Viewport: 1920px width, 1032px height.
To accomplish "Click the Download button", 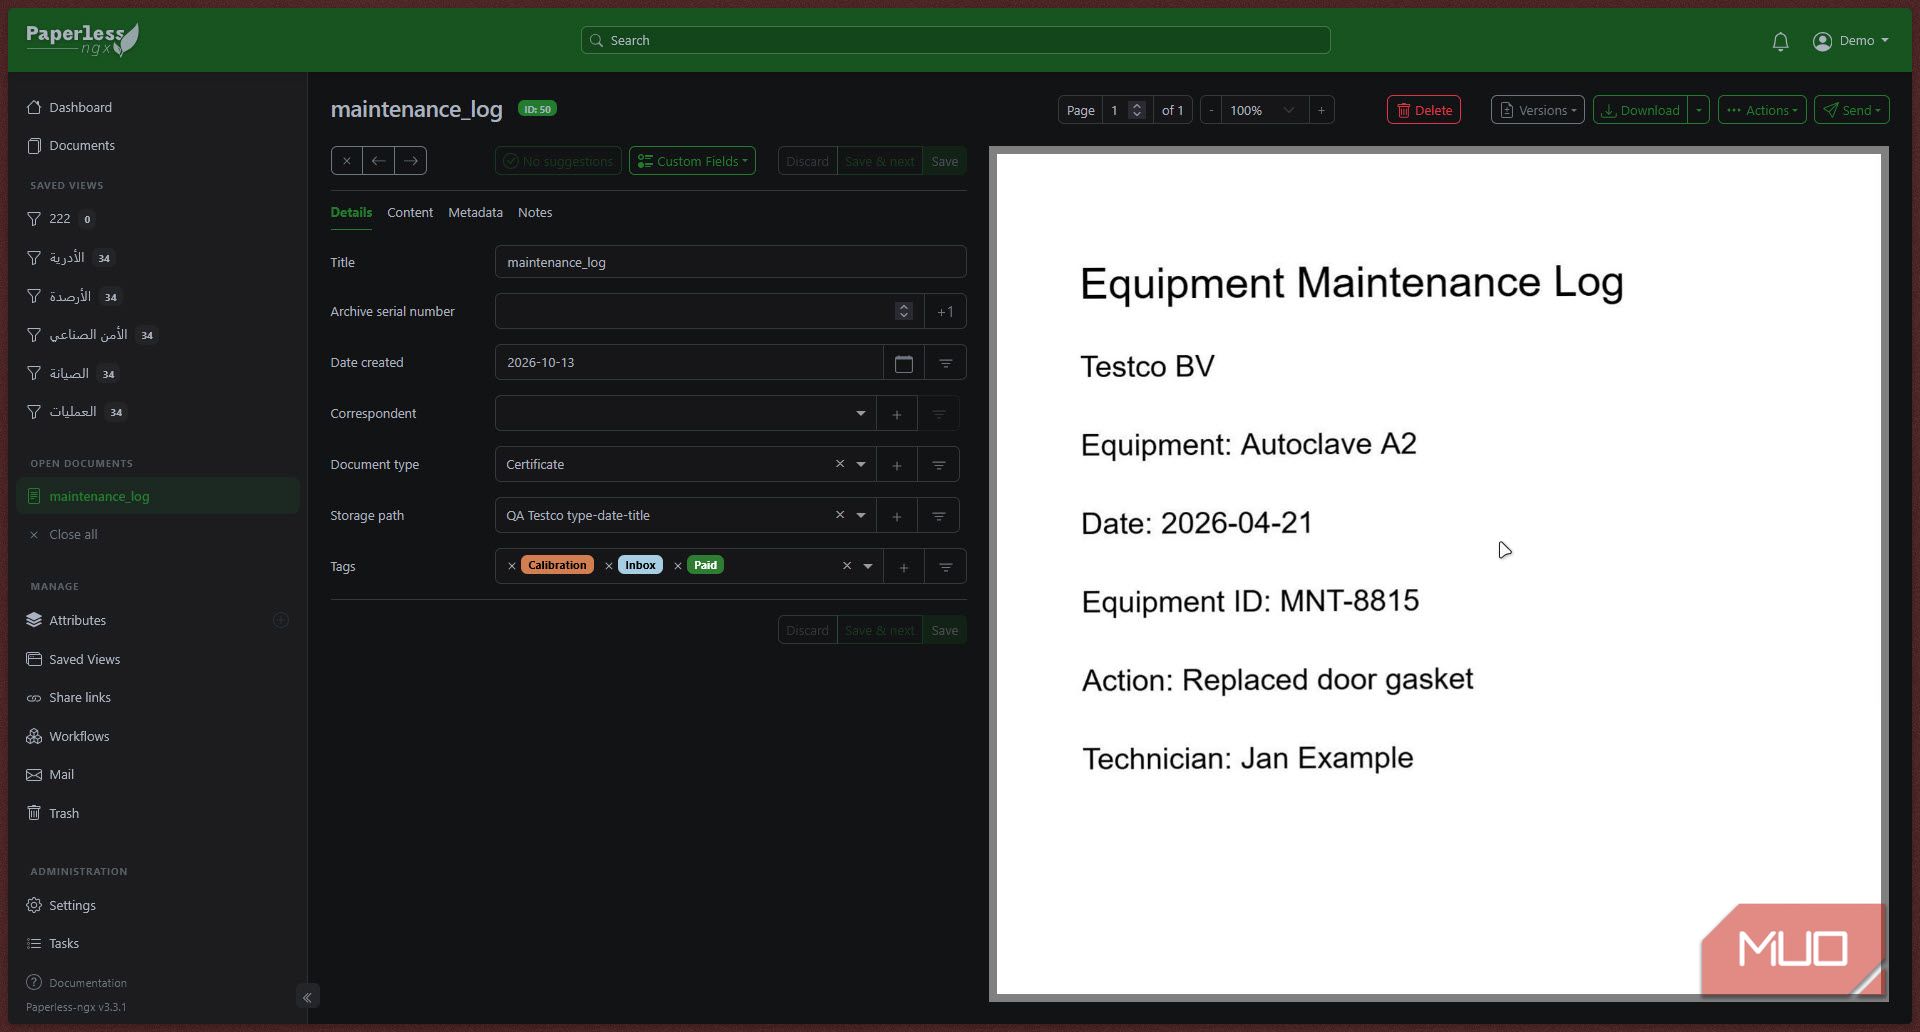I will 1640,110.
